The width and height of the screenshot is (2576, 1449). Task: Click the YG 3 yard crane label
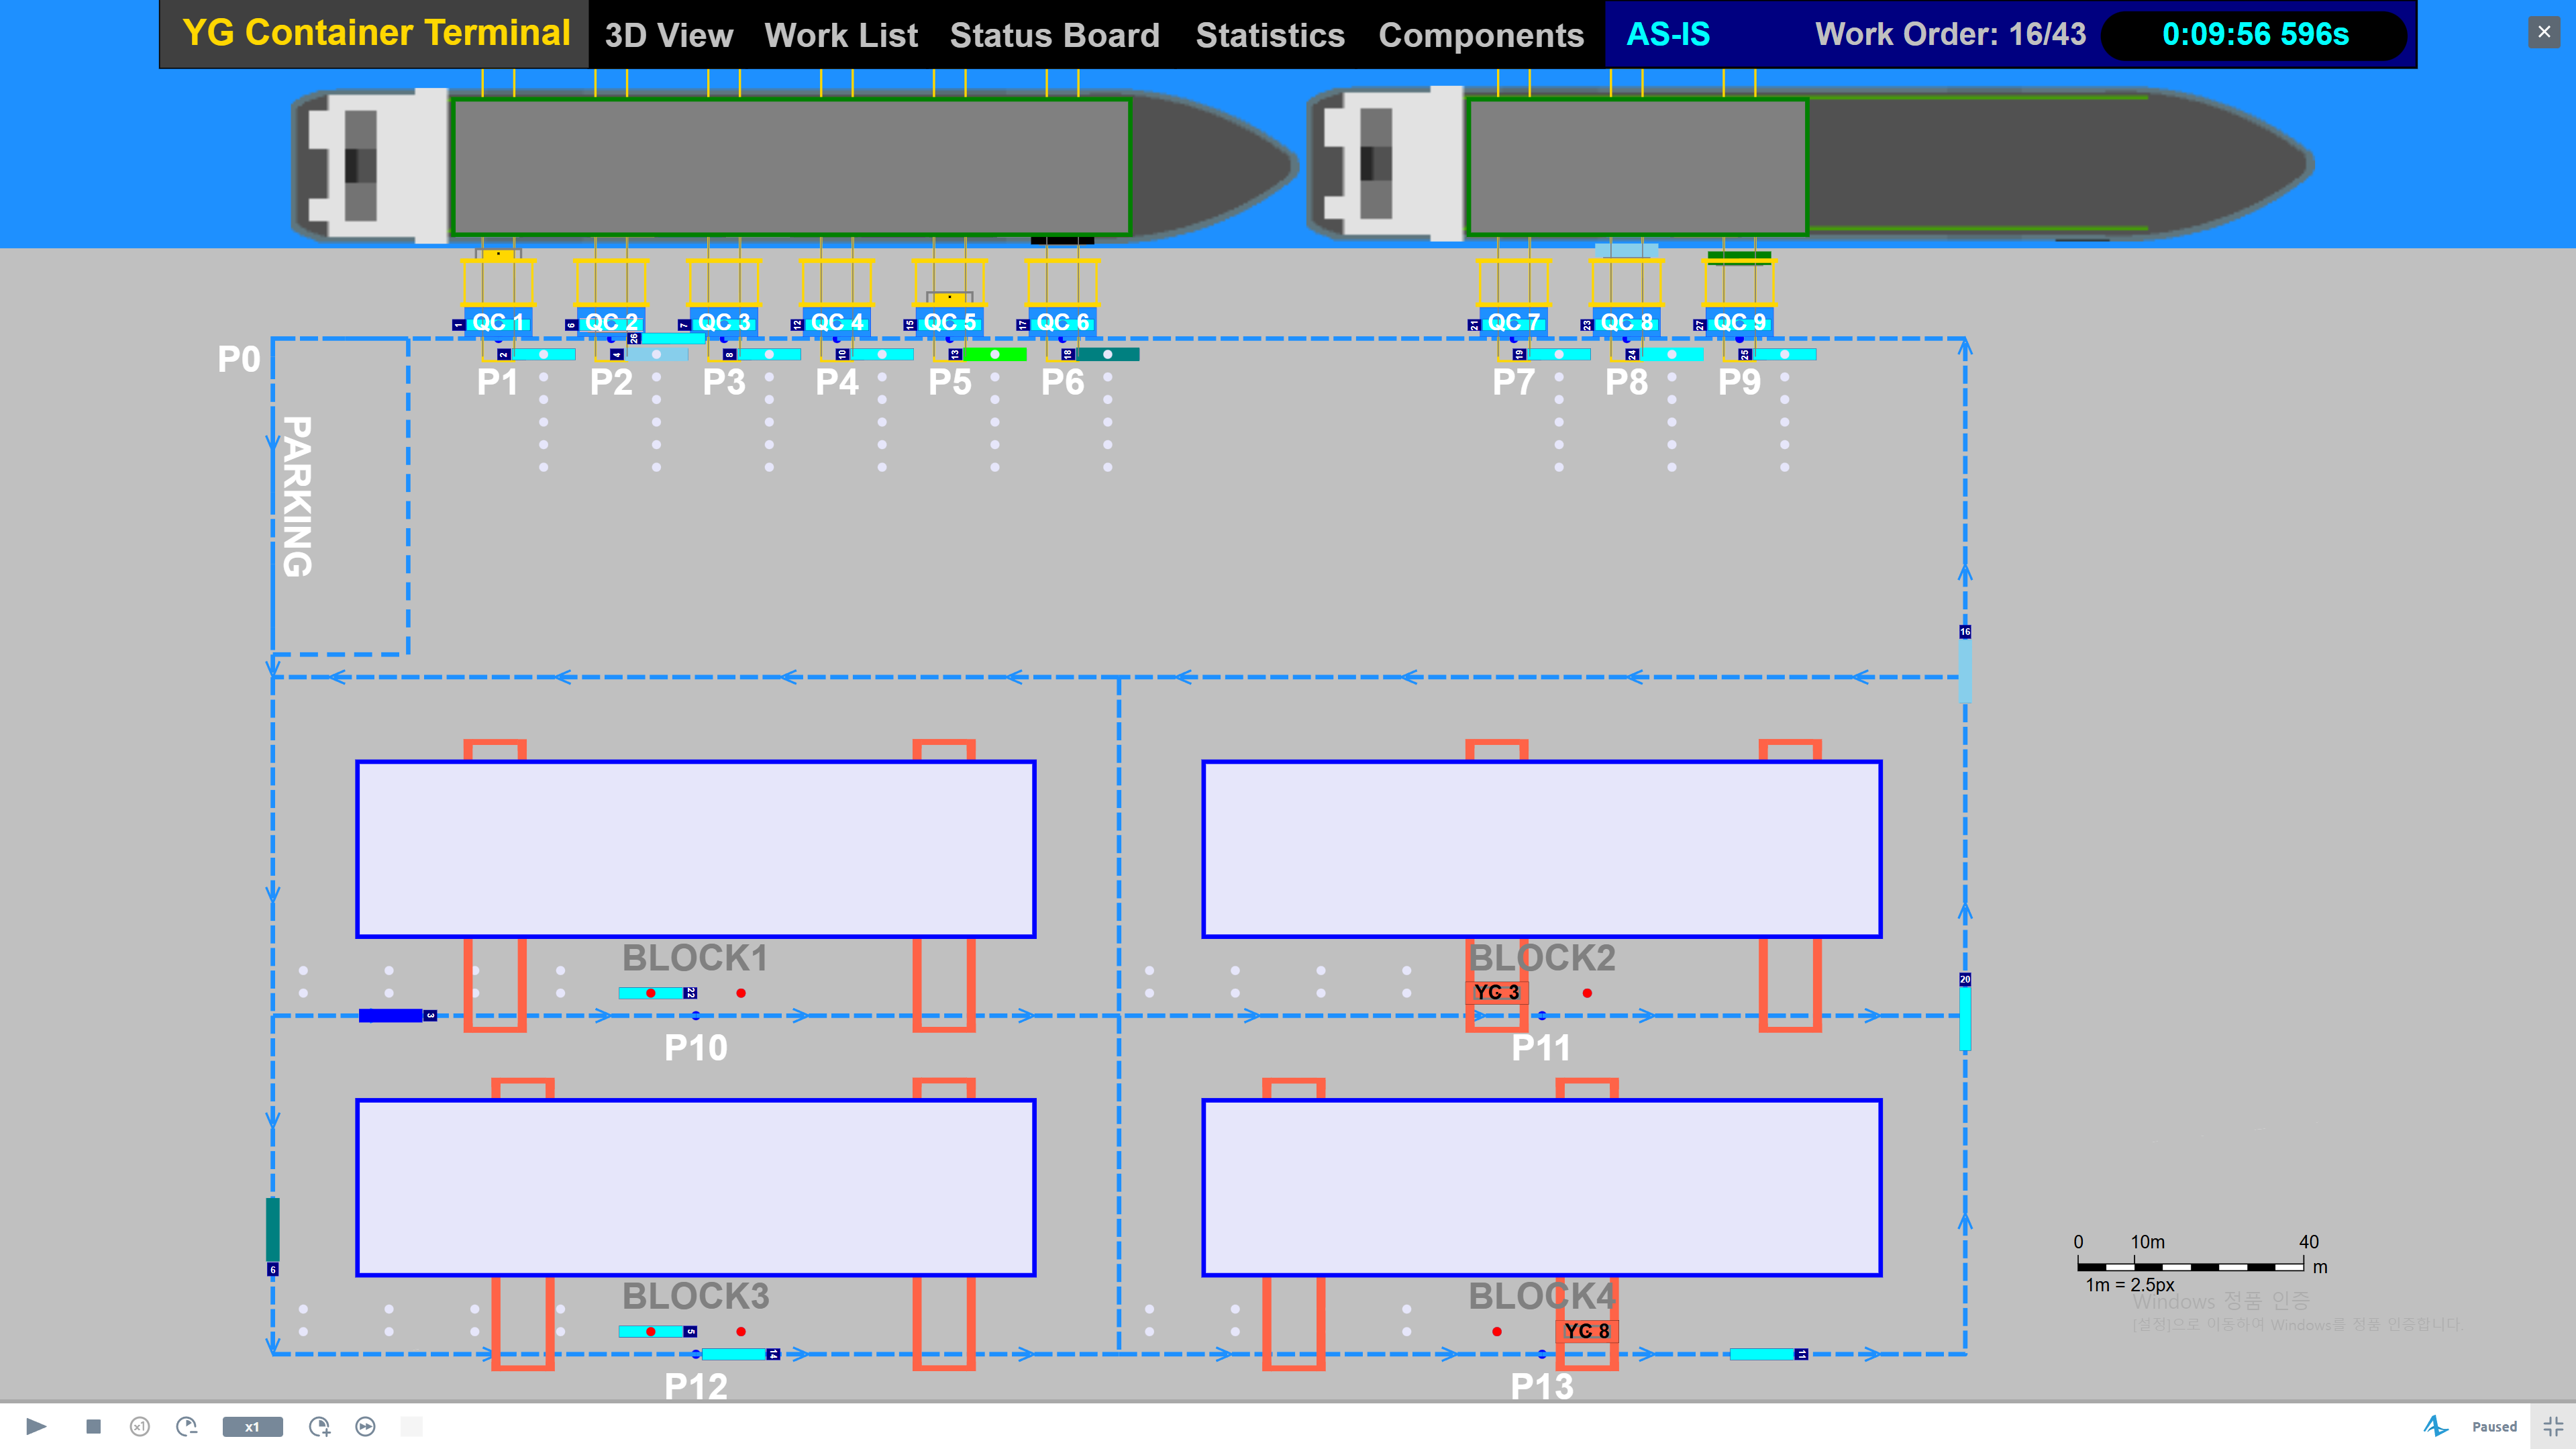coord(1496,992)
